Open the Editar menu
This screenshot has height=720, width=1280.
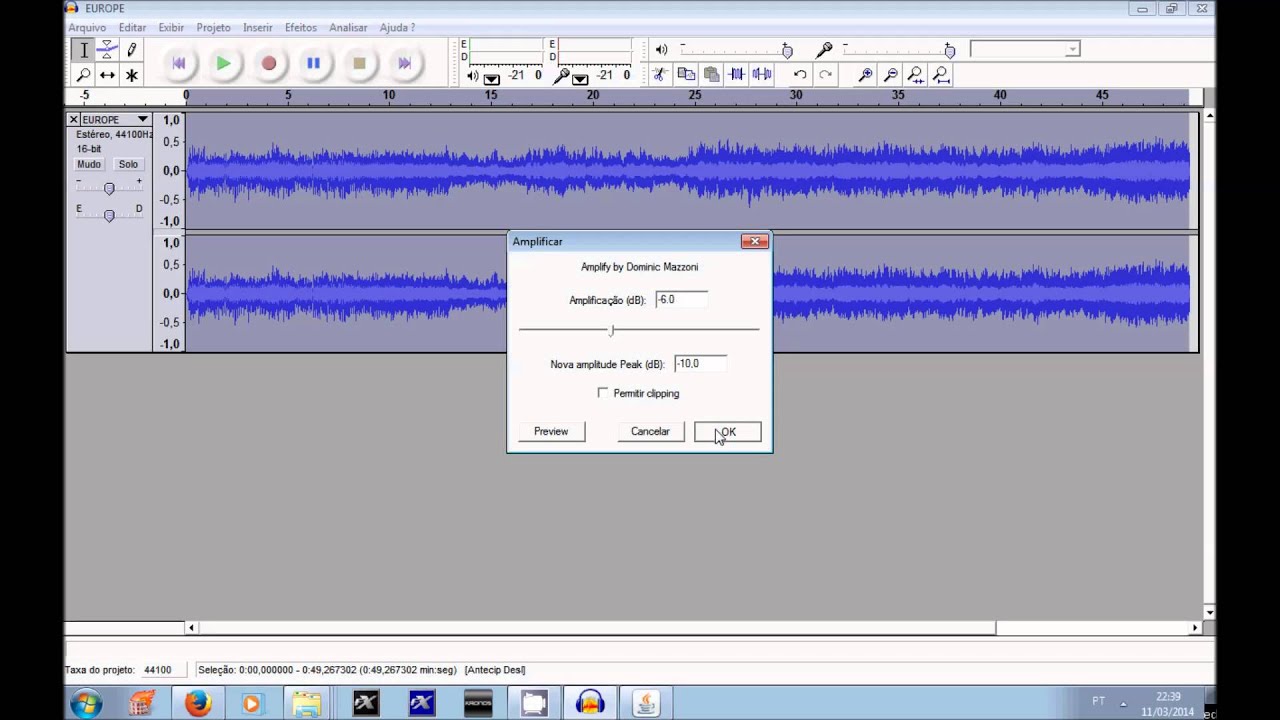point(132,28)
